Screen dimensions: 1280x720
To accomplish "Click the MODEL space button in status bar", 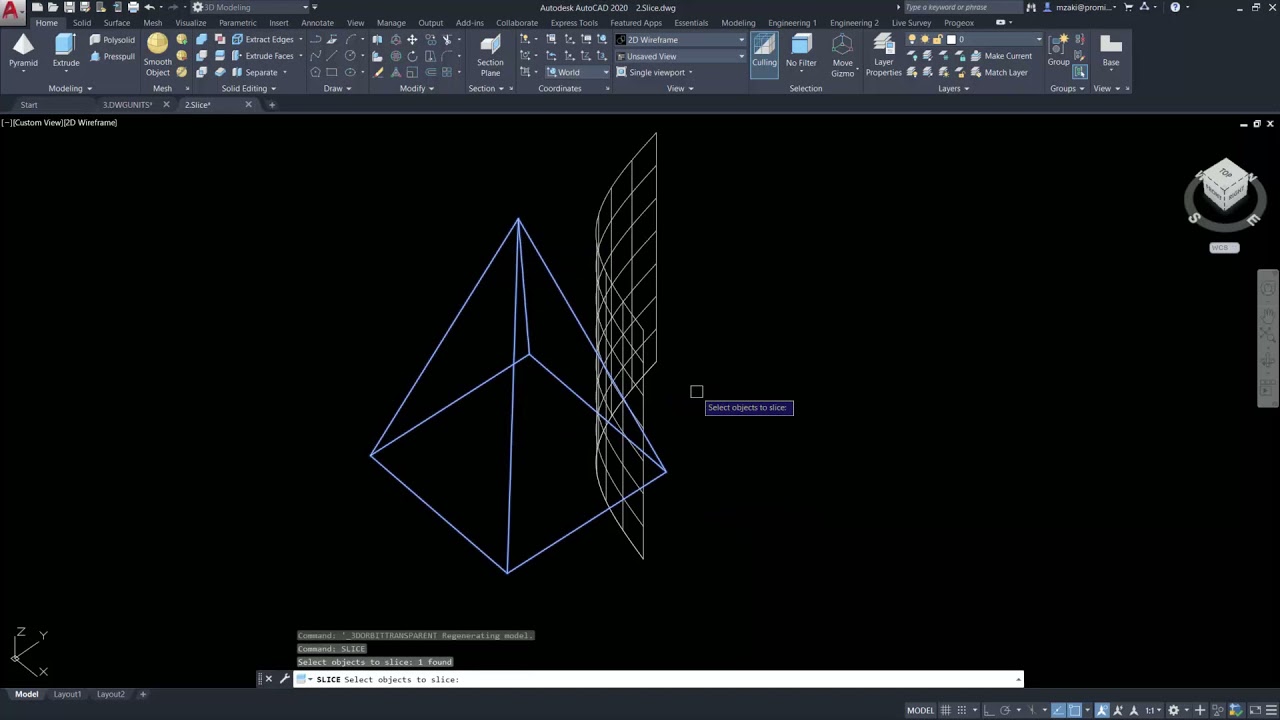I will click(x=920, y=710).
